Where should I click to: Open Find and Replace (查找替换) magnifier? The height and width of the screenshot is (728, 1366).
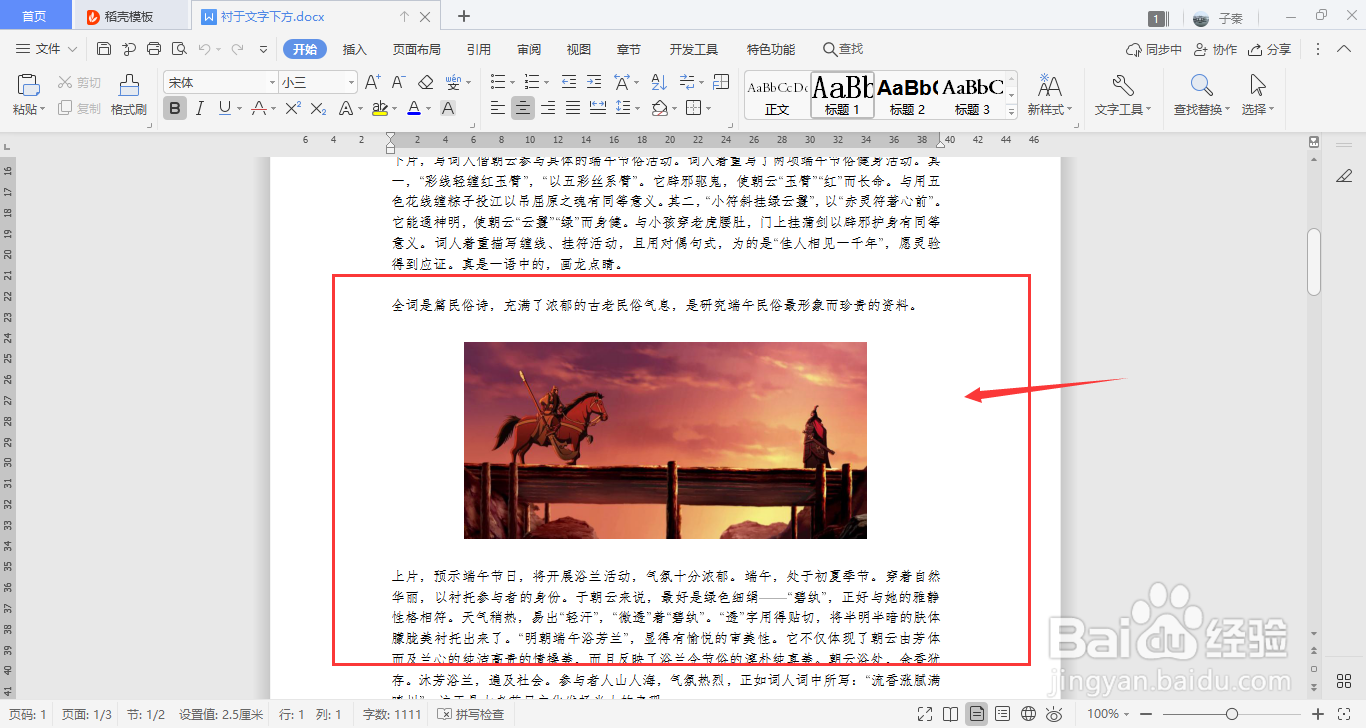click(x=1201, y=85)
